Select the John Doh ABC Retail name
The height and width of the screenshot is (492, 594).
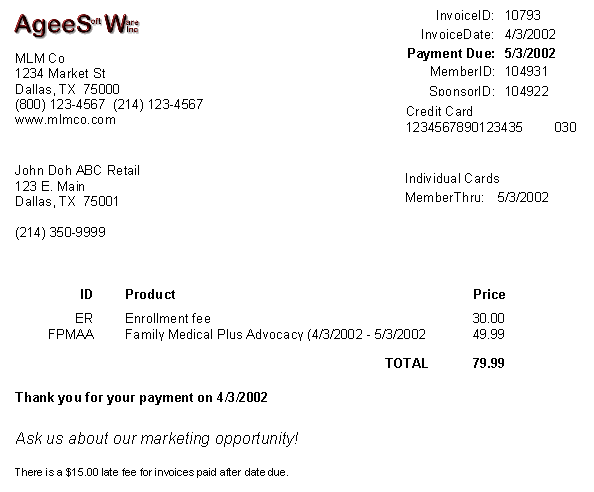(x=77, y=170)
